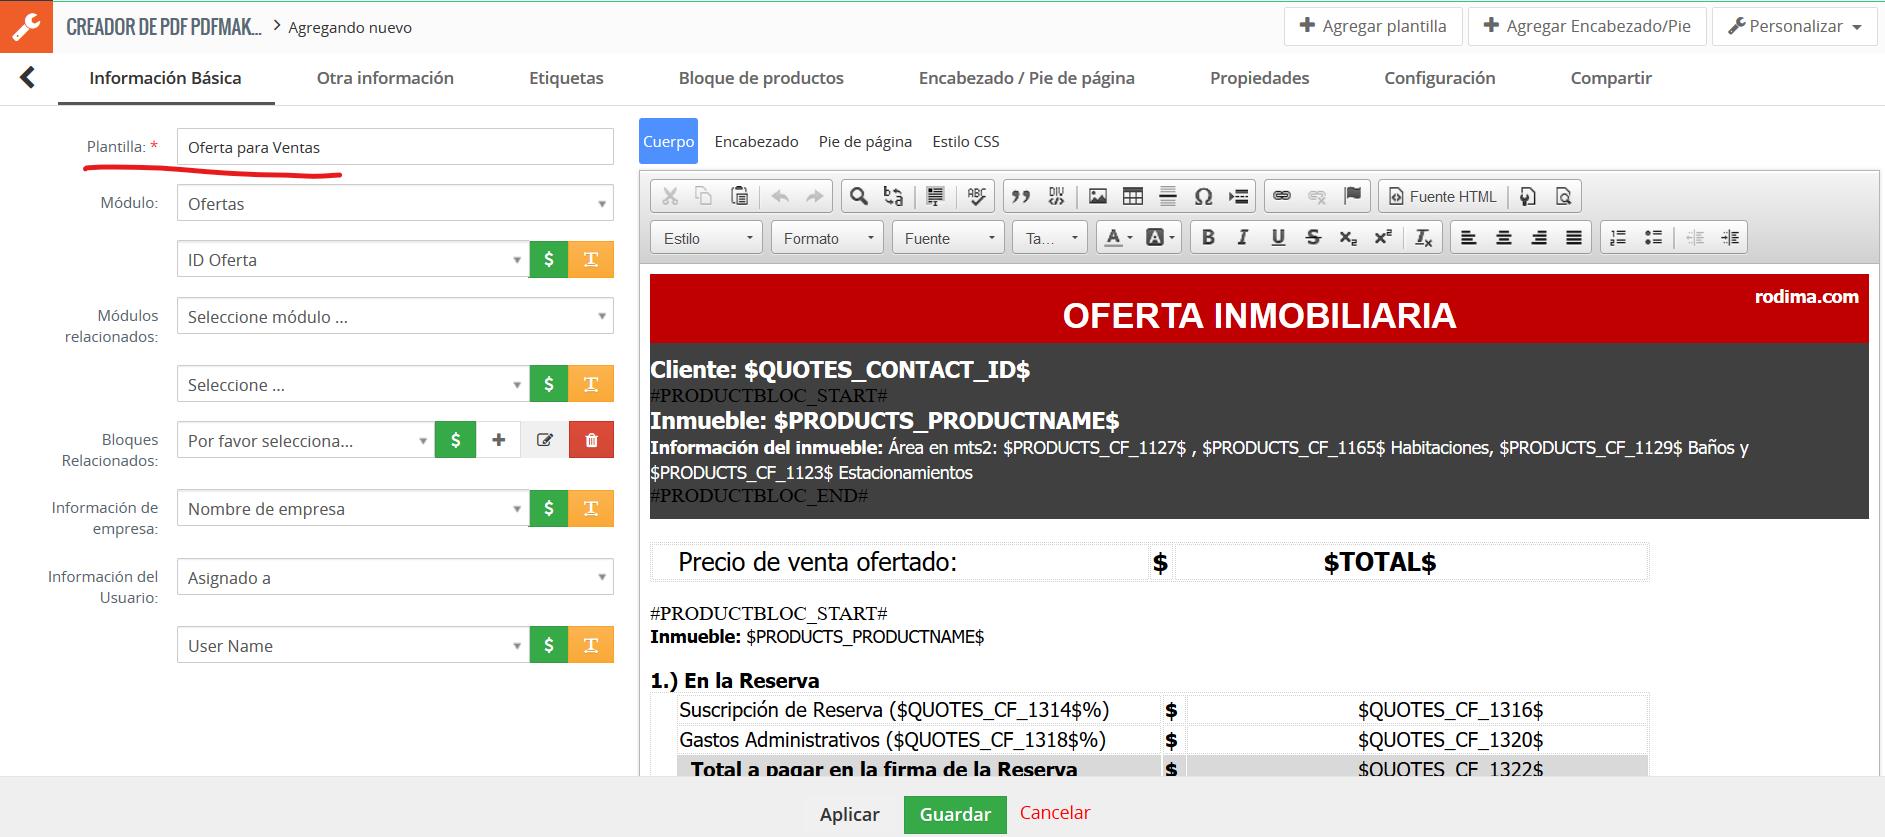
Task: Delete related block with red trash button
Action: pos(591,440)
